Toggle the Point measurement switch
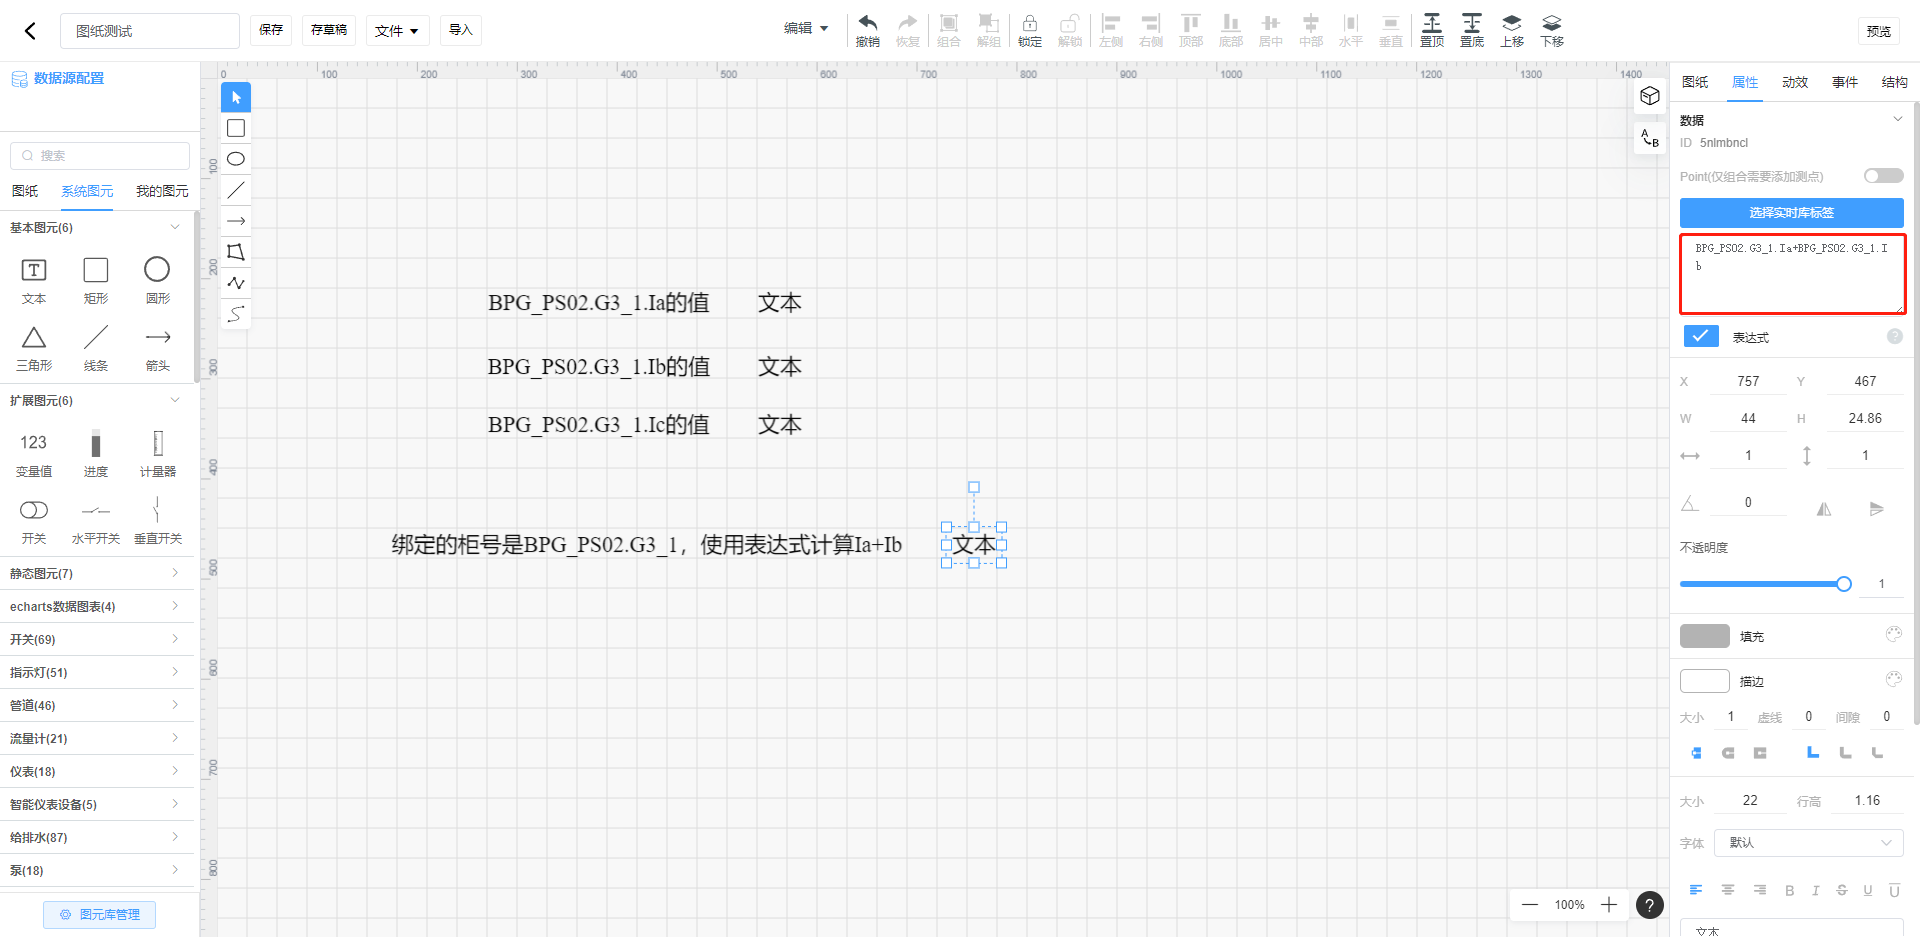This screenshot has width=1920, height=937. point(1884,176)
